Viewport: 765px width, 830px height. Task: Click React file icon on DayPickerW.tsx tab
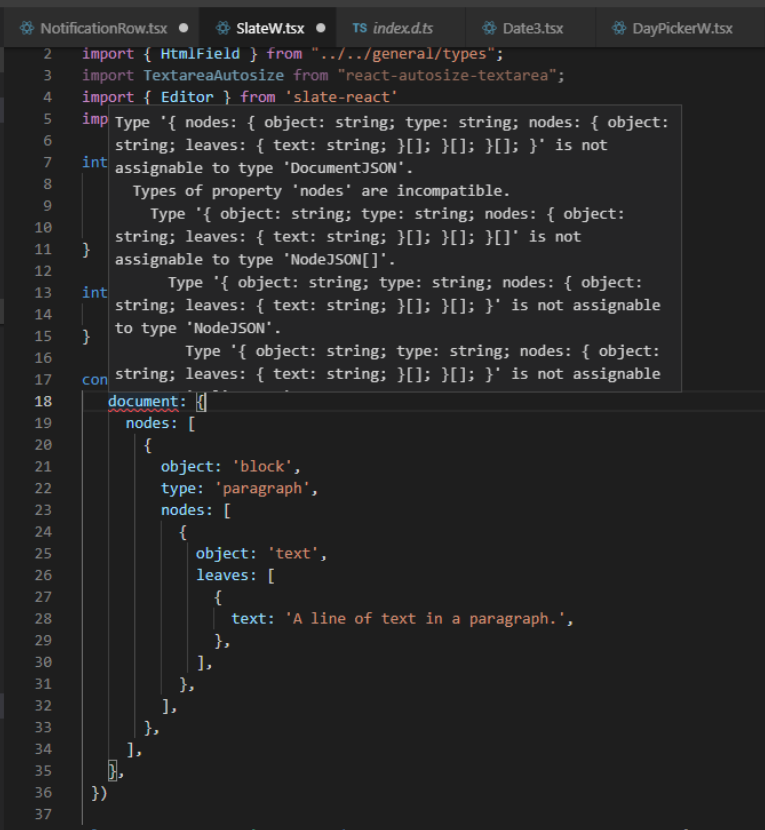[619, 28]
